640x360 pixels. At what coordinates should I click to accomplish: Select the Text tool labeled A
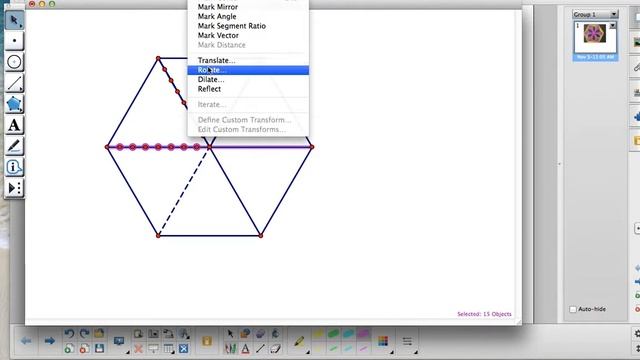pos(14,125)
